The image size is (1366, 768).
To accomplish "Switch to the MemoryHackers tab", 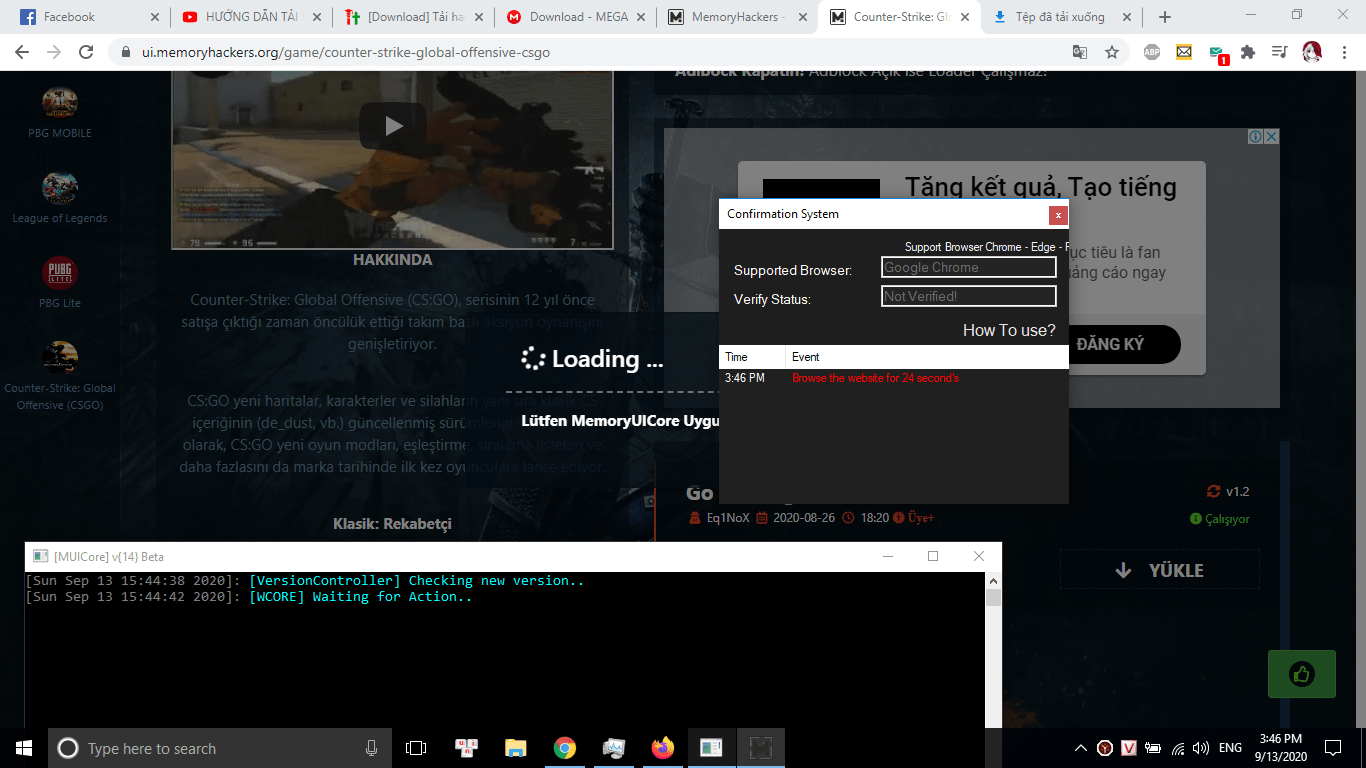I will pyautogui.click(x=738, y=17).
